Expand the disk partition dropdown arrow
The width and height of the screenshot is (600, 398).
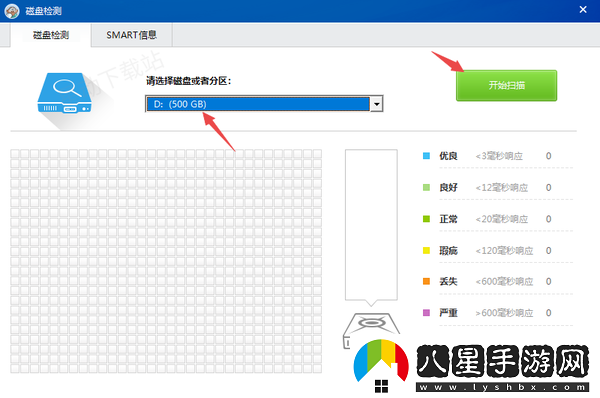tap(377, 104)
